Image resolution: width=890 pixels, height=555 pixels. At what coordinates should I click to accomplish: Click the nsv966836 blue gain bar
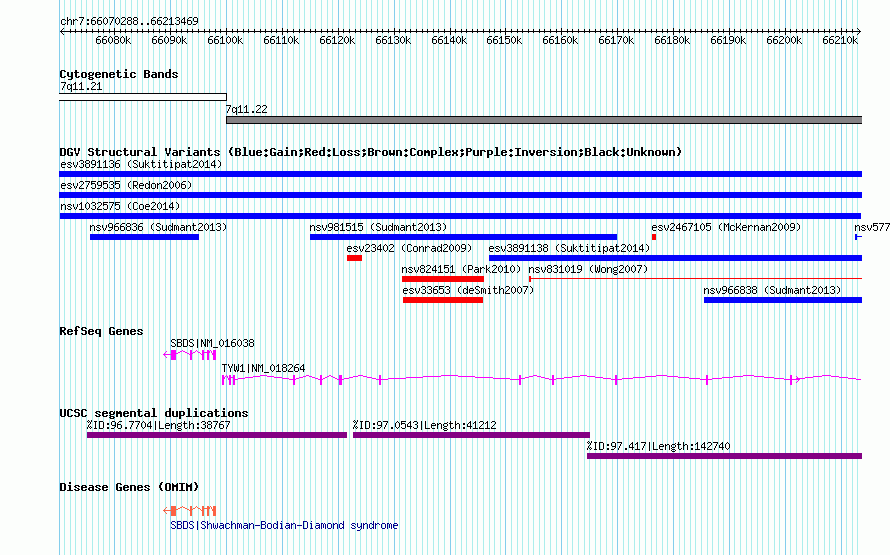coord(144,237)
